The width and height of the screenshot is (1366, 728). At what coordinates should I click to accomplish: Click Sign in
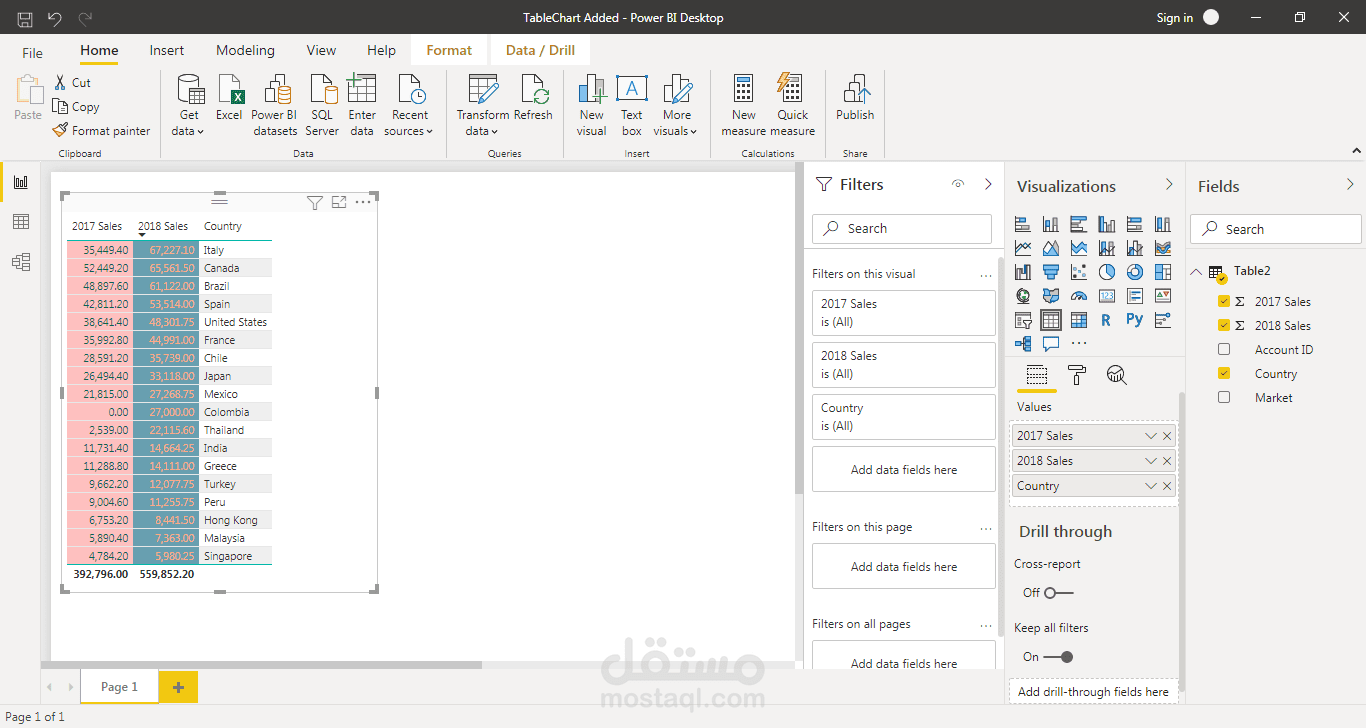click(1174, 18)
